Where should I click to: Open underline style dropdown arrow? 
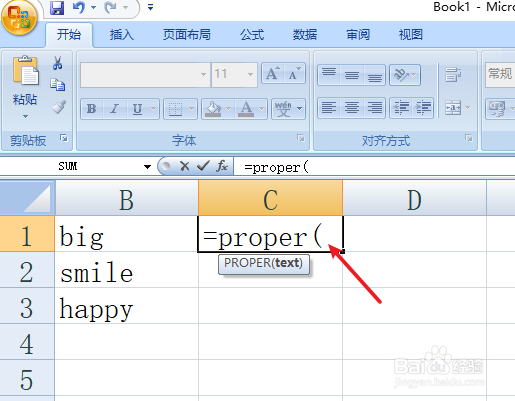point(154,109)
